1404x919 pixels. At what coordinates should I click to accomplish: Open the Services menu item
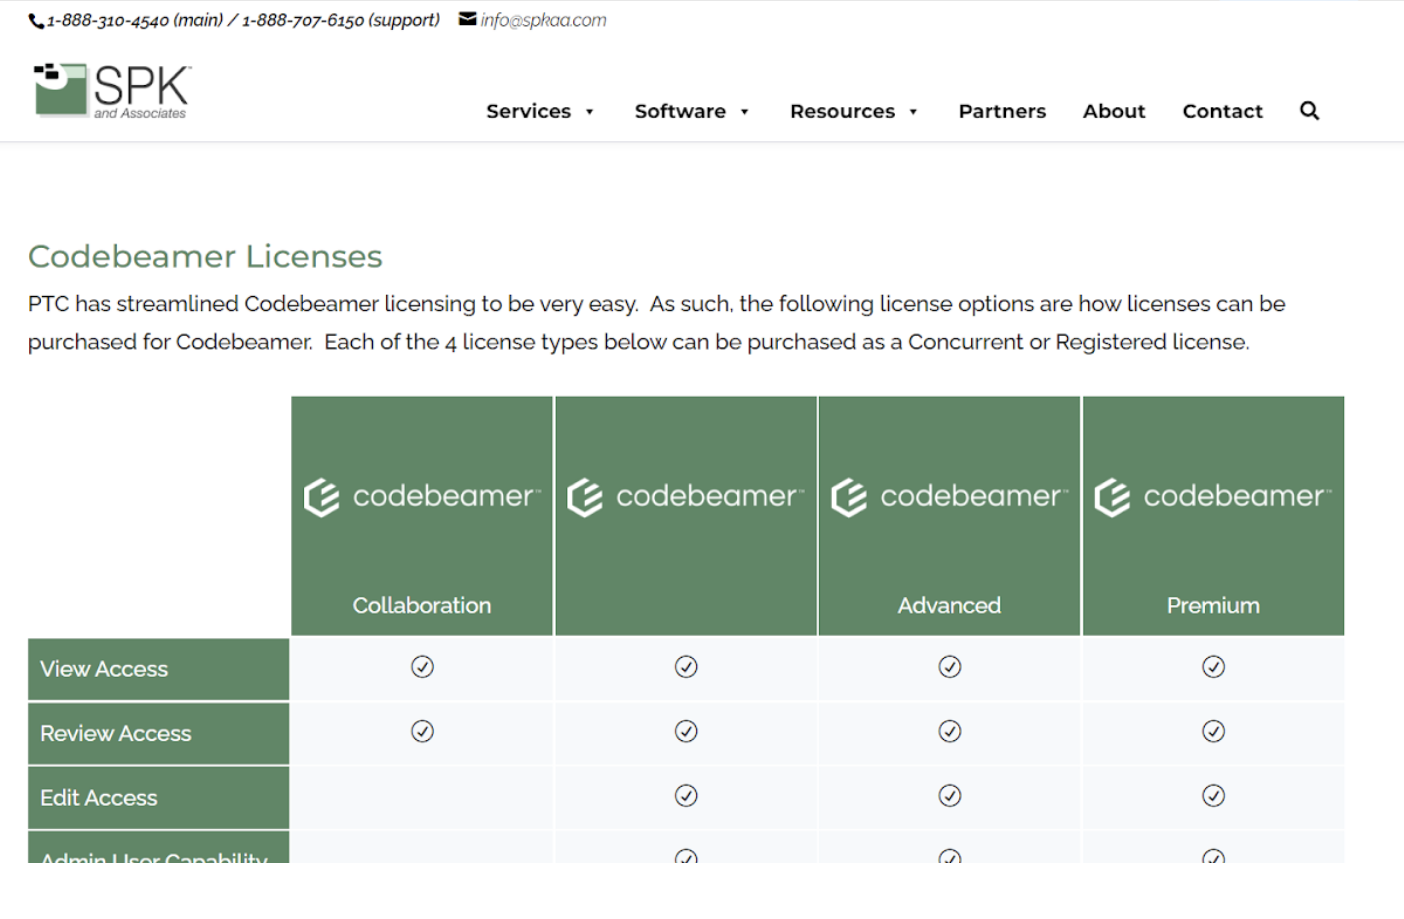[x=529, y=111]
